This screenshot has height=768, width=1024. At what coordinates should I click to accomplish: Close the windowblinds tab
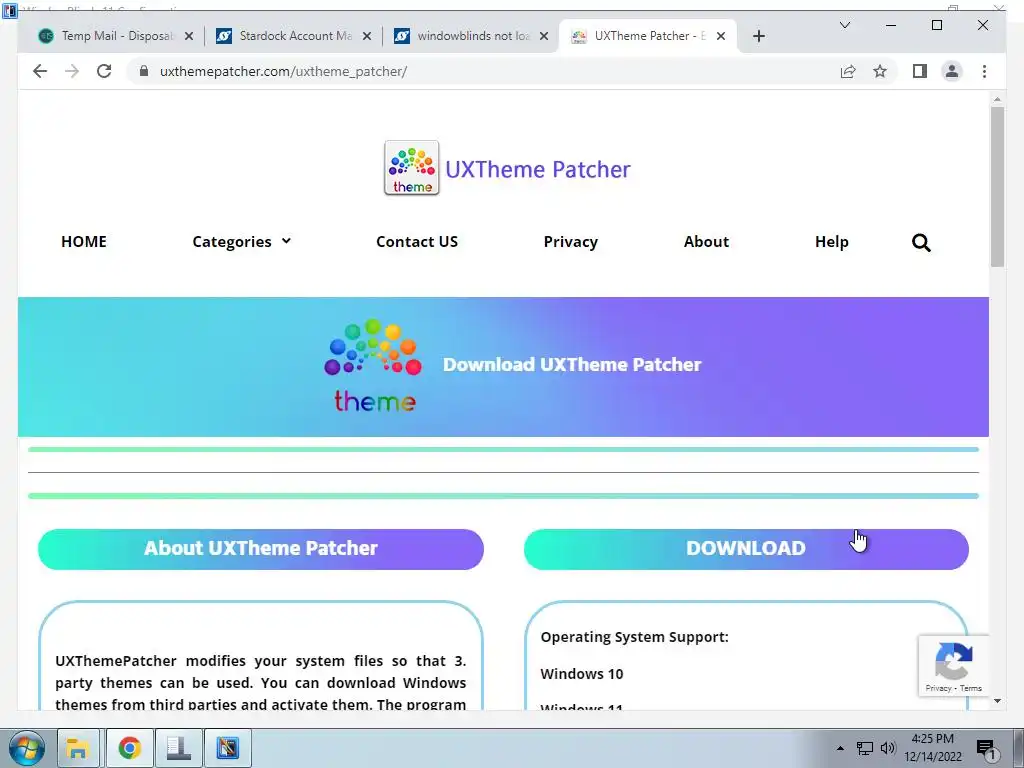544,36
